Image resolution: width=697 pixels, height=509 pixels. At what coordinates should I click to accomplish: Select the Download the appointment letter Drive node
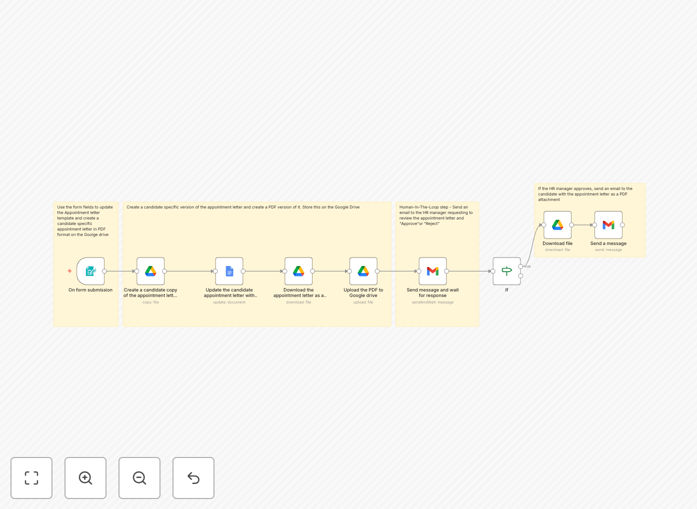pyautogui.click(x=298, y=271)
